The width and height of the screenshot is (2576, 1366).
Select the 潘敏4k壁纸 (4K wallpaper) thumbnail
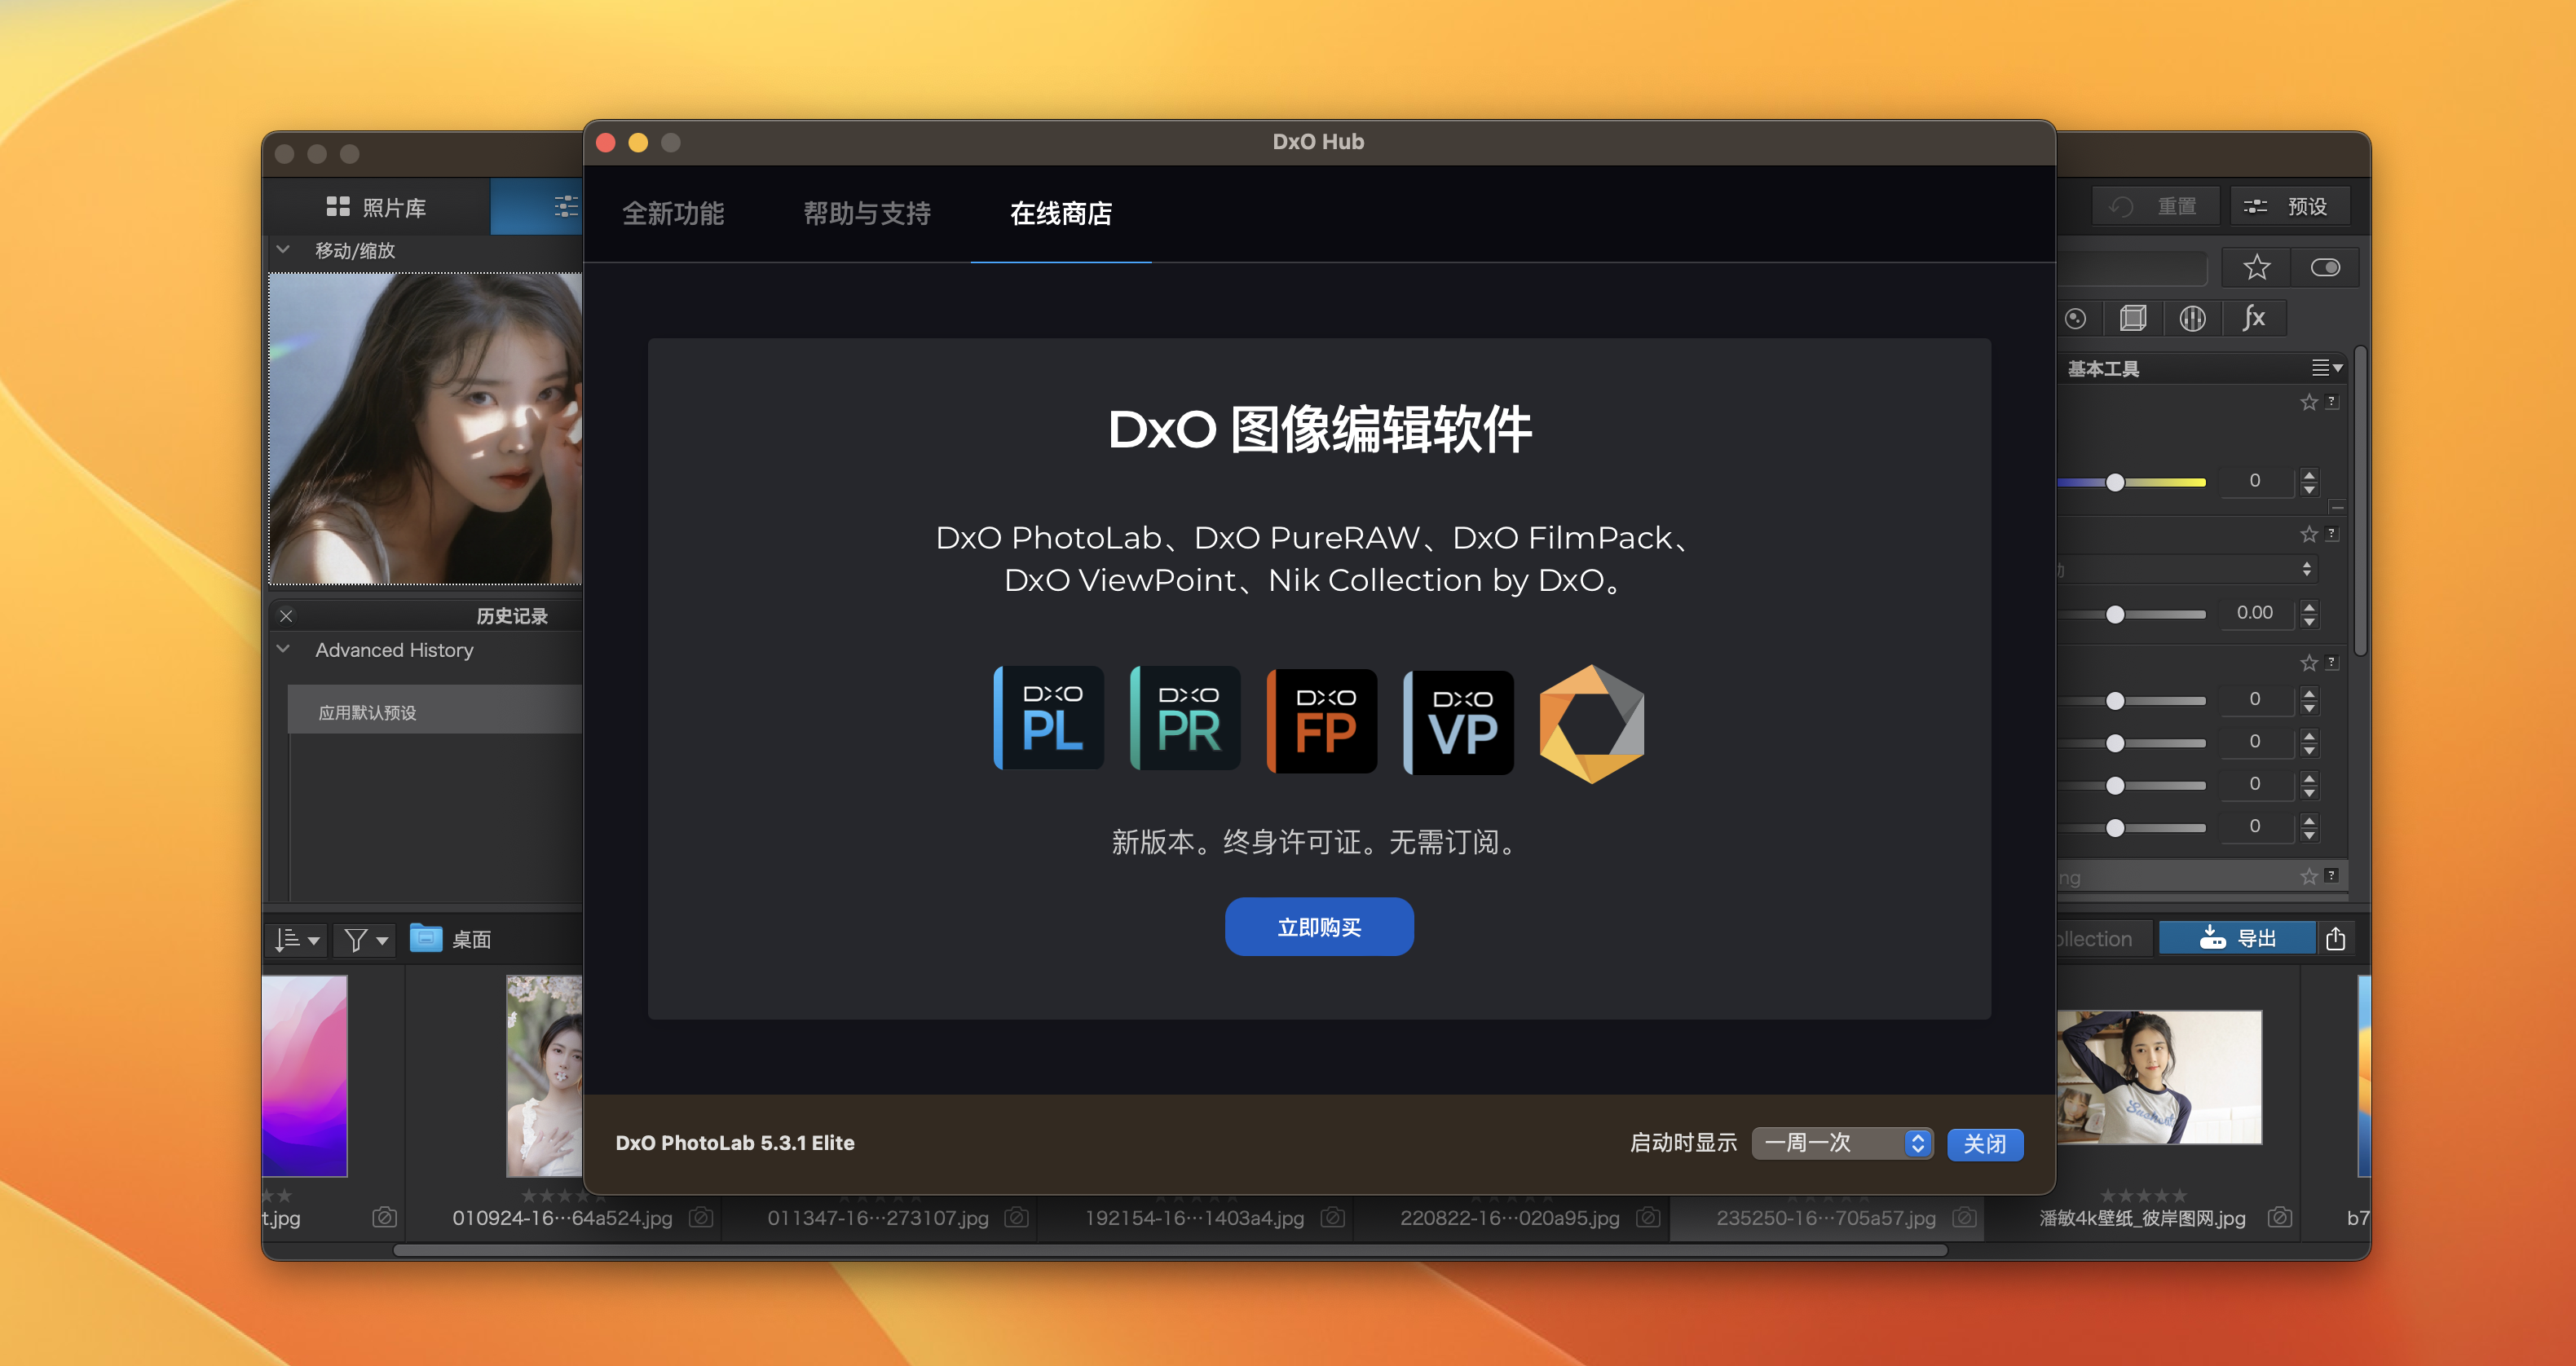2159,1078
